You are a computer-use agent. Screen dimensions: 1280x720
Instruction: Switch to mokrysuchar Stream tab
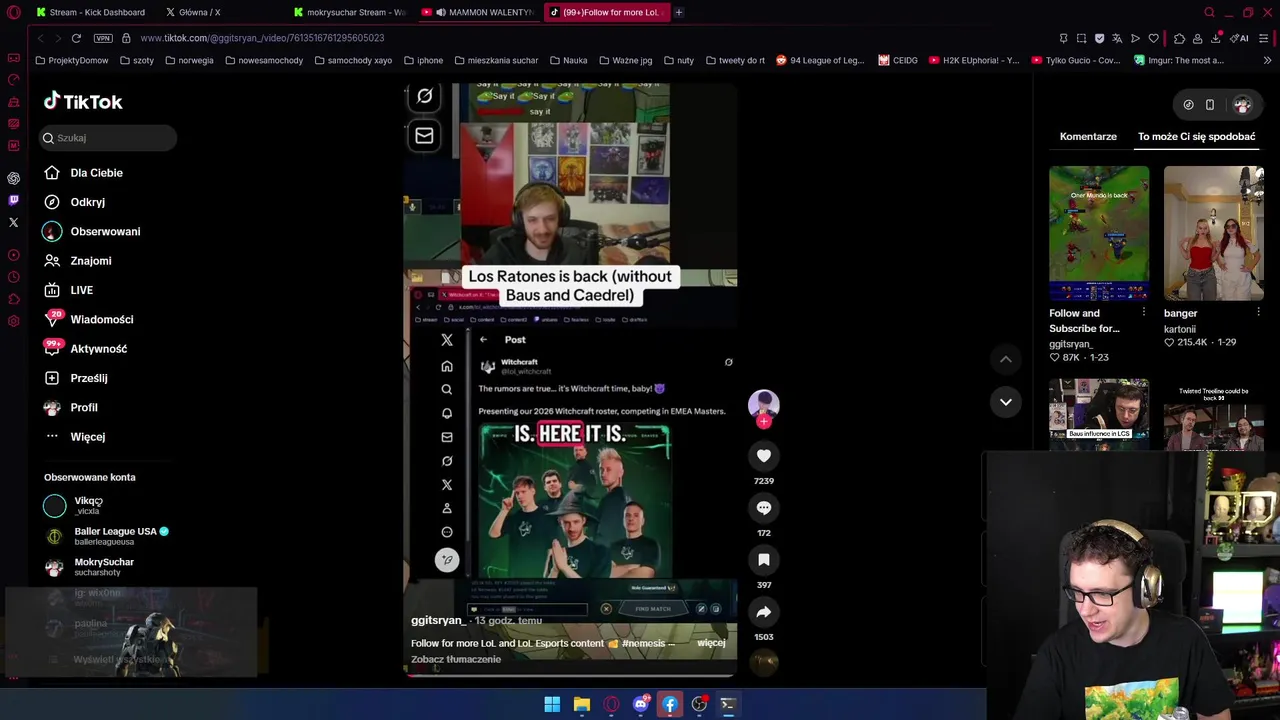pyautogui.click(x=350, y=12)
